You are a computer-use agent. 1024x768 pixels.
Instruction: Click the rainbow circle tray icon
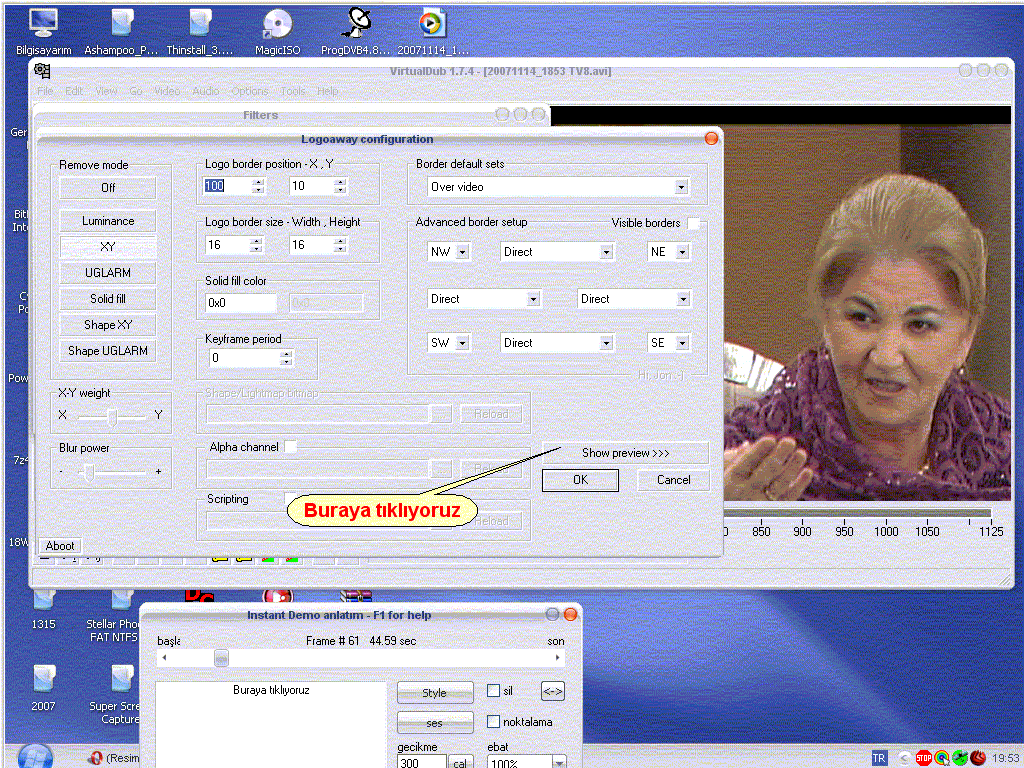(x=942, y=758)
